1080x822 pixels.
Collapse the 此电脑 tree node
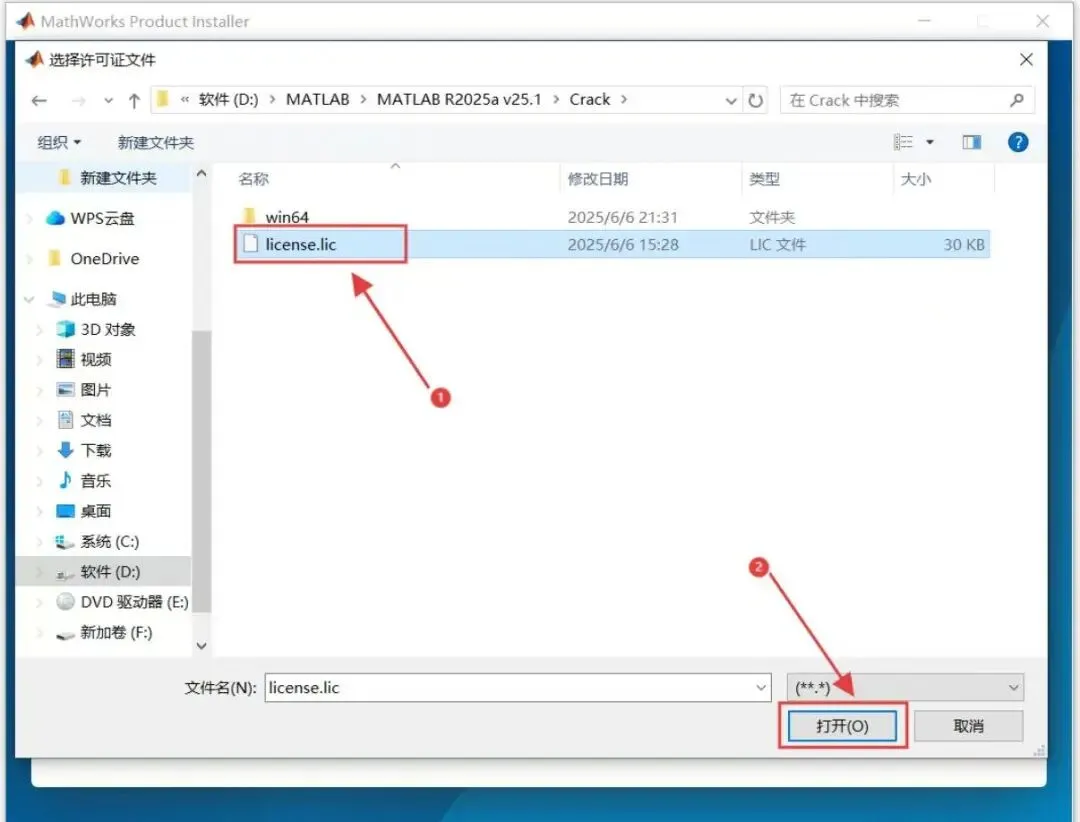pyautogui.click(x=29, y=299)
